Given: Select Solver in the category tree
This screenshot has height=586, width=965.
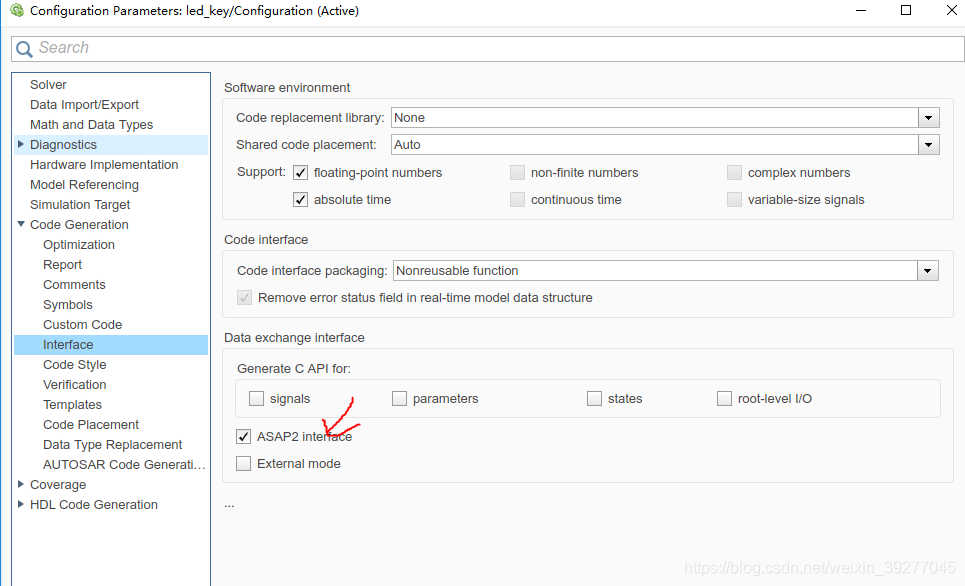Looking at the screenshot, I should point(48,85).
